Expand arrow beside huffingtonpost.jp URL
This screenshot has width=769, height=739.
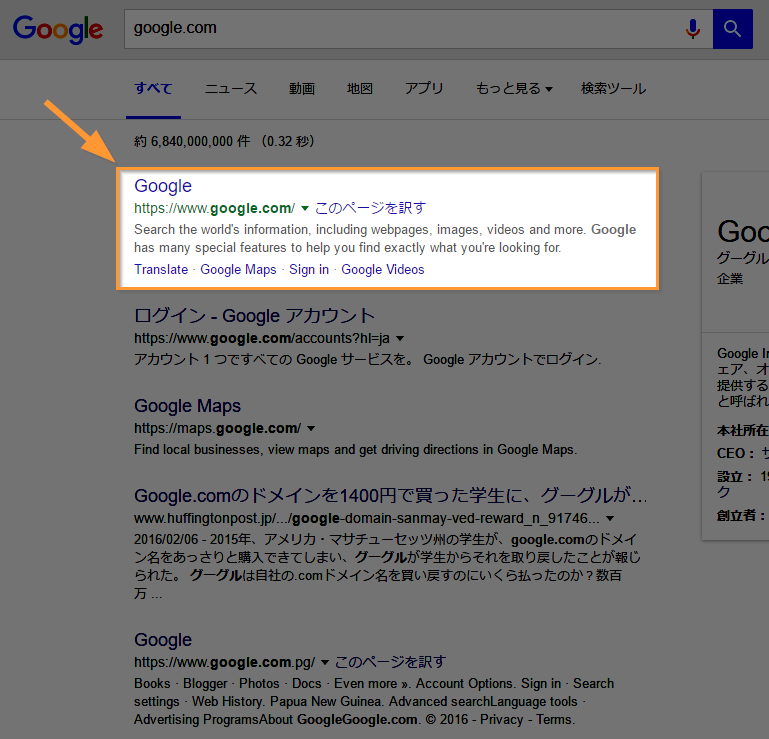[610, 518]
